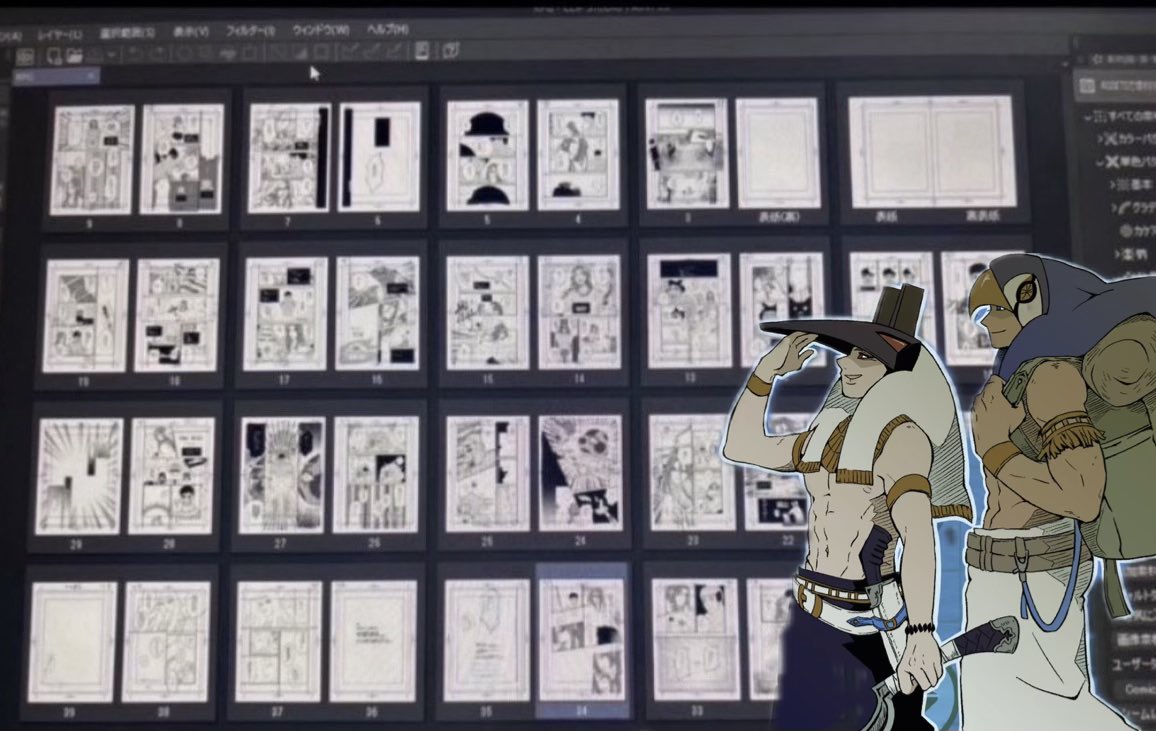Select page 13 thumbnail

[x=689, y=310]
